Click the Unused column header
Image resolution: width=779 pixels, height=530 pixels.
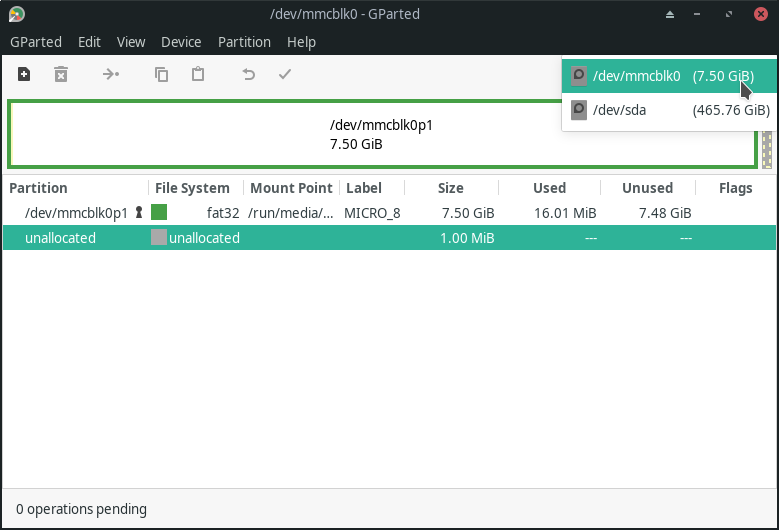(647, 188)
